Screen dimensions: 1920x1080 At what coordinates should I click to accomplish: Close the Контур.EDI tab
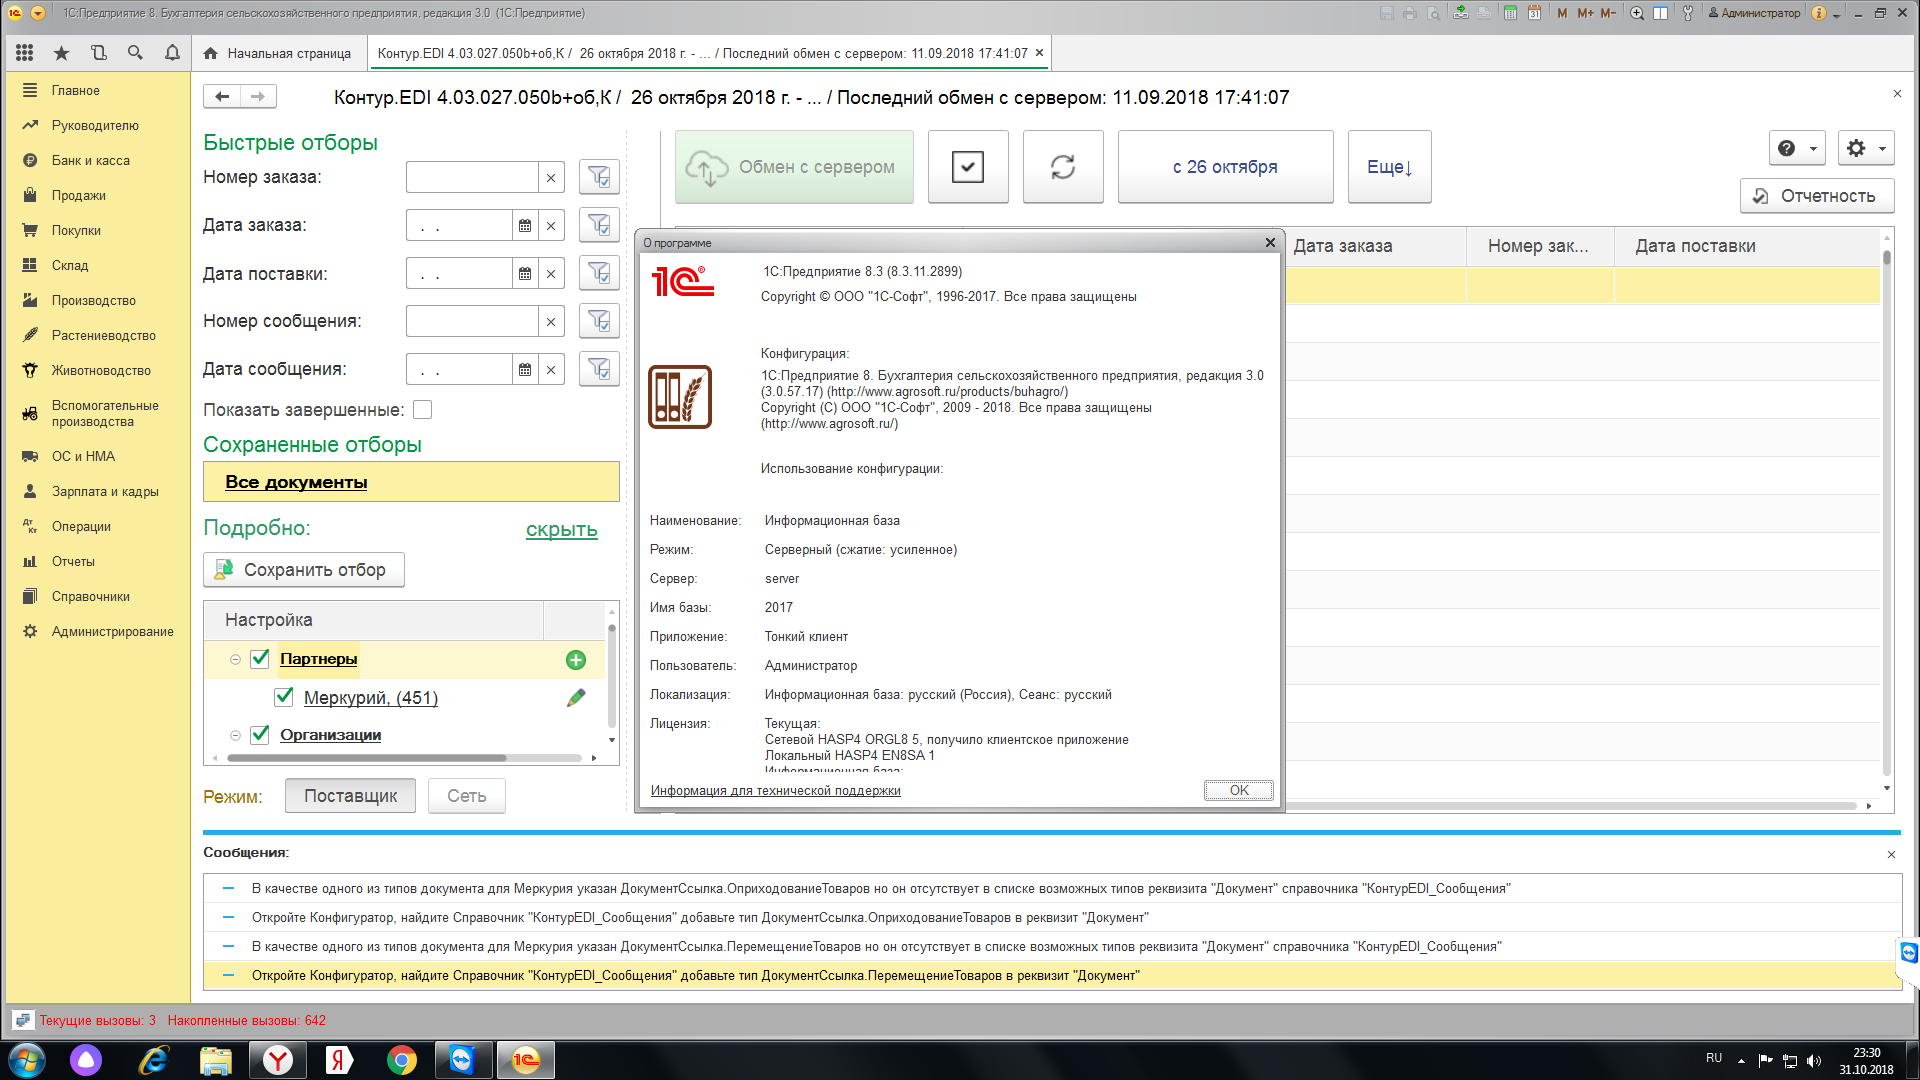(x=1039, y=53)
